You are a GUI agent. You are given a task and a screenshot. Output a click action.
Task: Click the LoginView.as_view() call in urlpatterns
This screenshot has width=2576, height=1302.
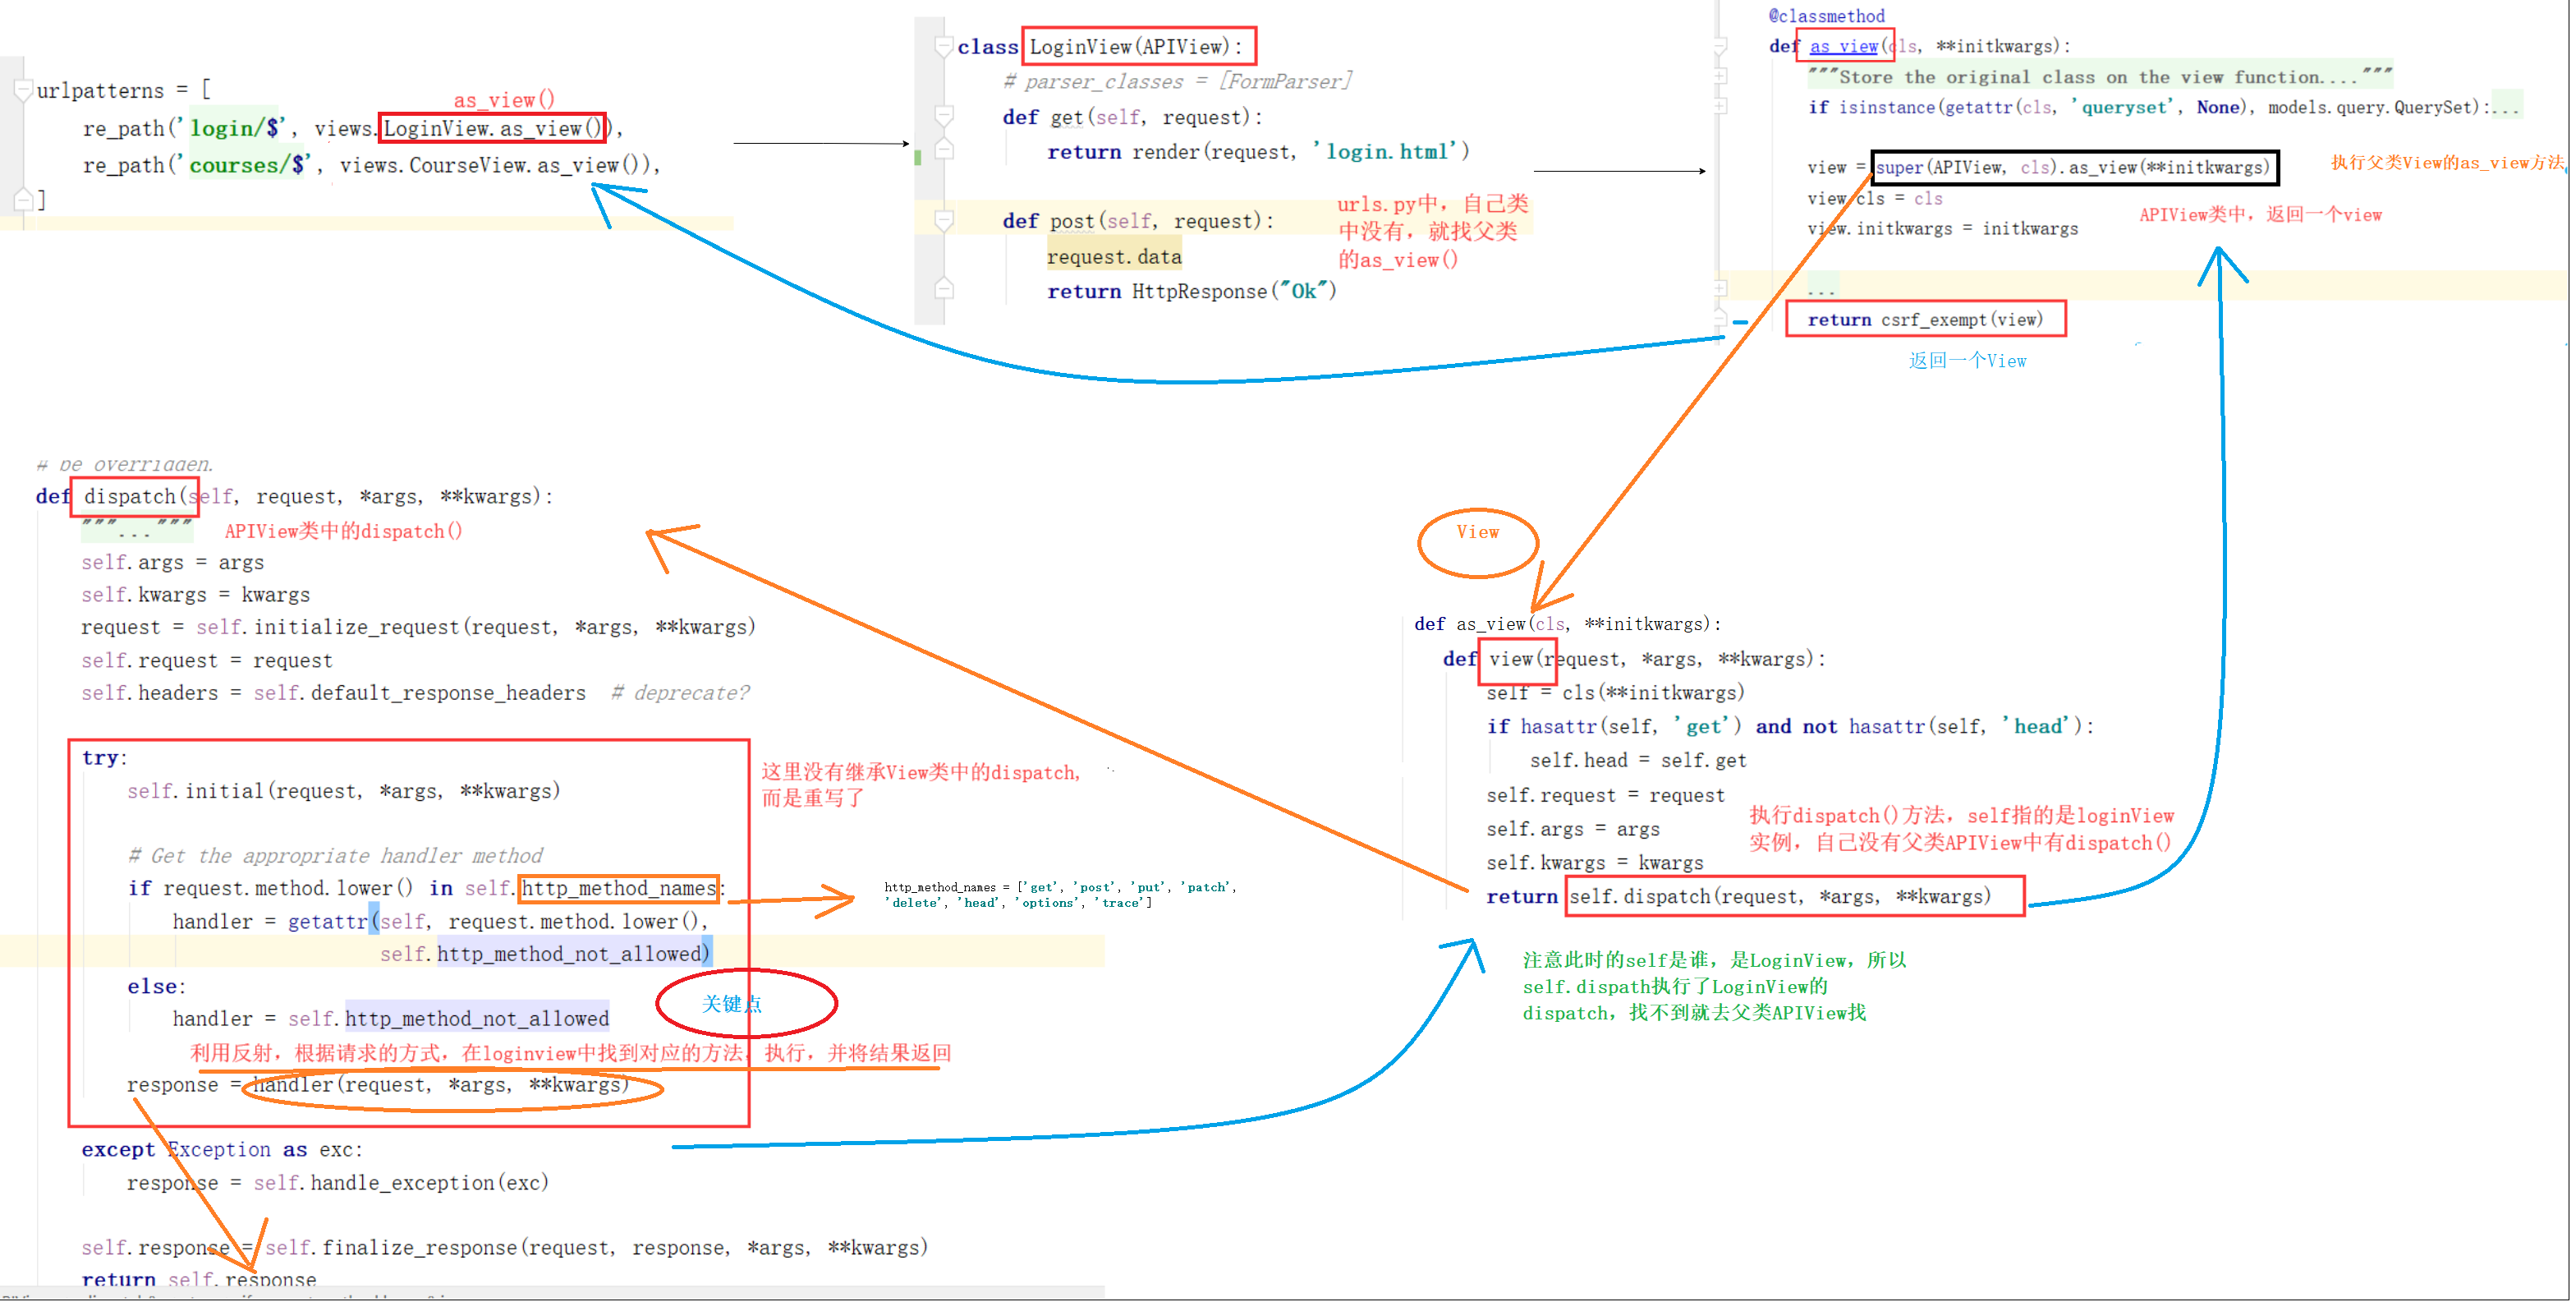(492, 129)
